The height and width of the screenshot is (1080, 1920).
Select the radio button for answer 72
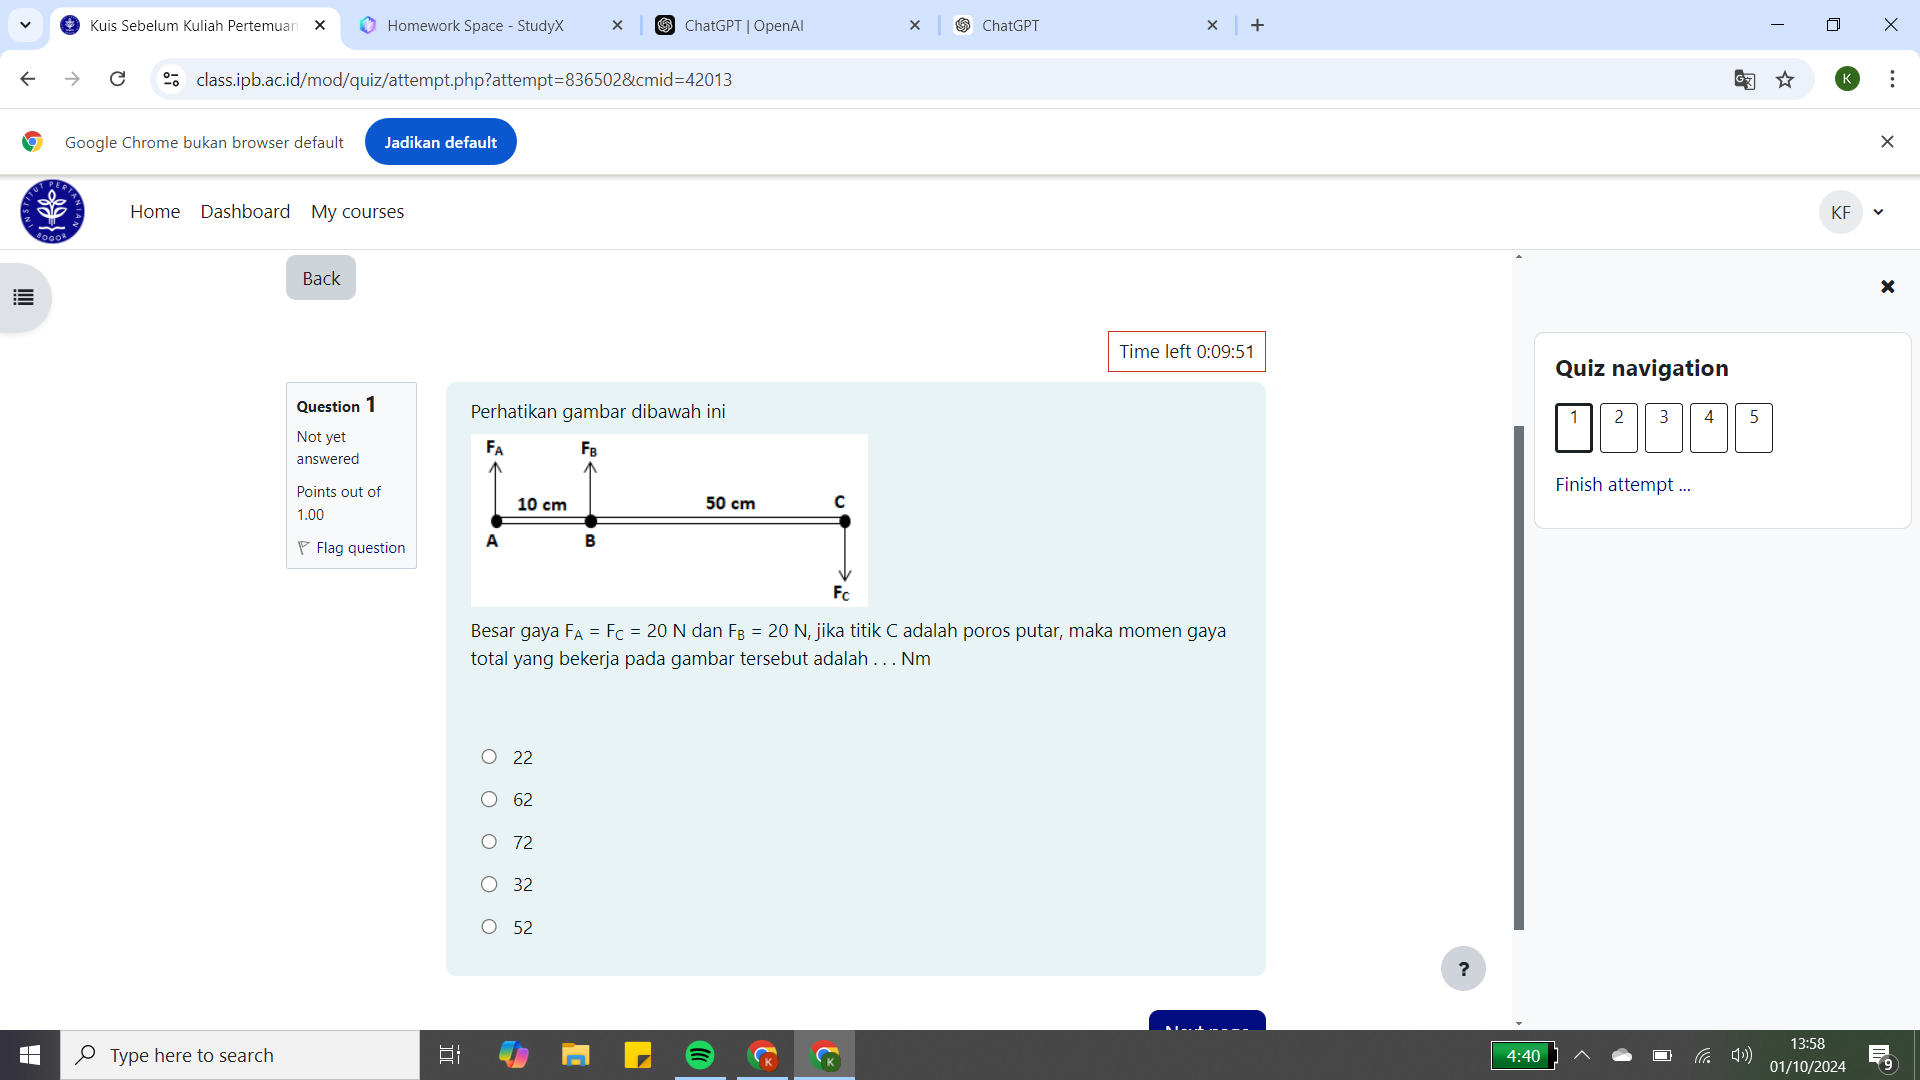[x=491, y=841]
